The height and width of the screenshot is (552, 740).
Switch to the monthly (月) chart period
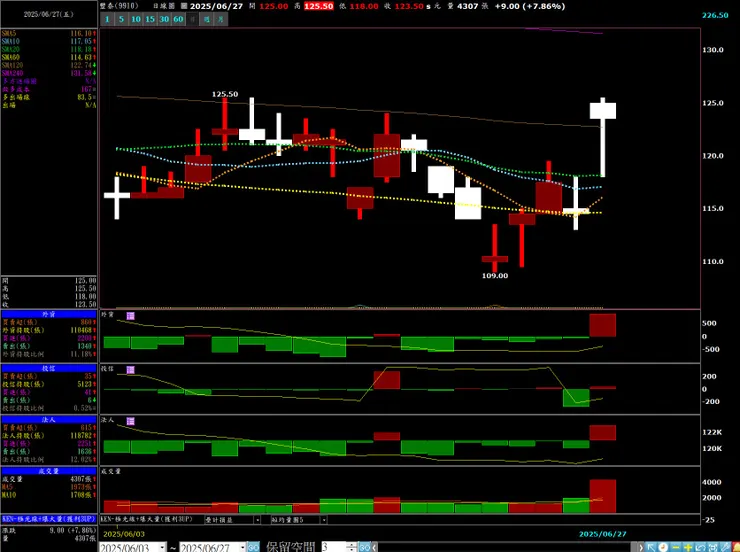click(221, 19)
